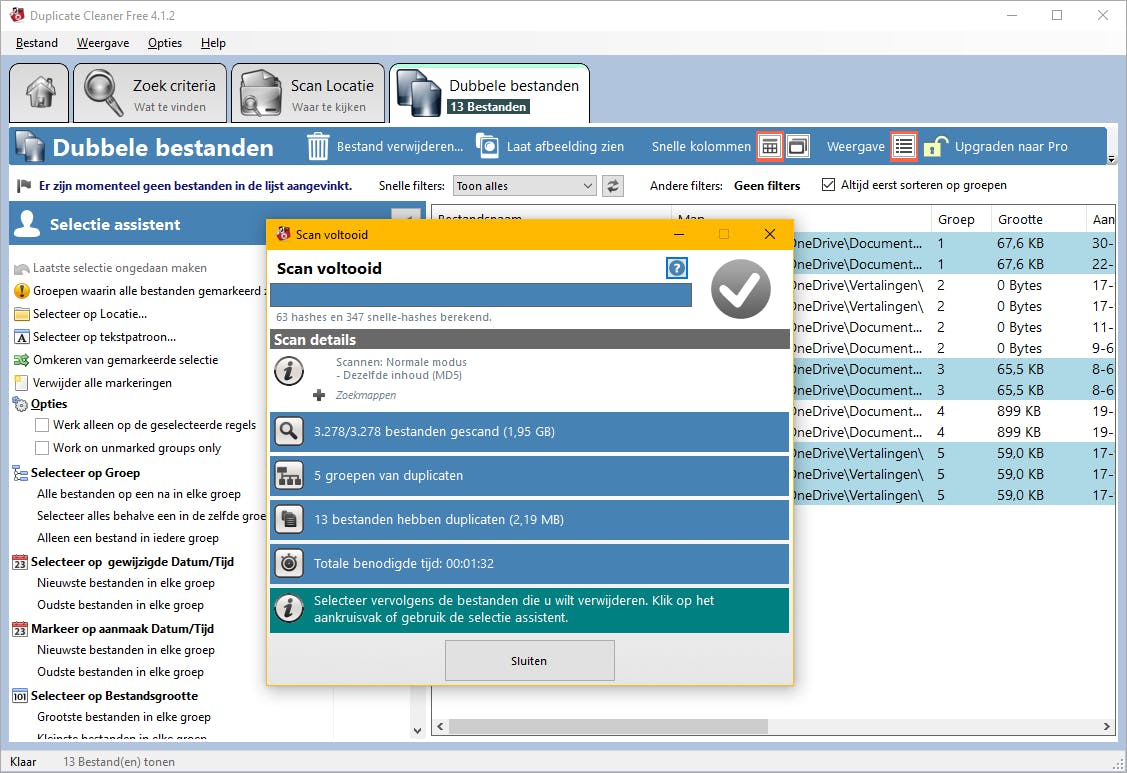Uncheck Altijd eerst sorteren op groepen
Viewport: 1127px width, 773px height.
point(828,185)
